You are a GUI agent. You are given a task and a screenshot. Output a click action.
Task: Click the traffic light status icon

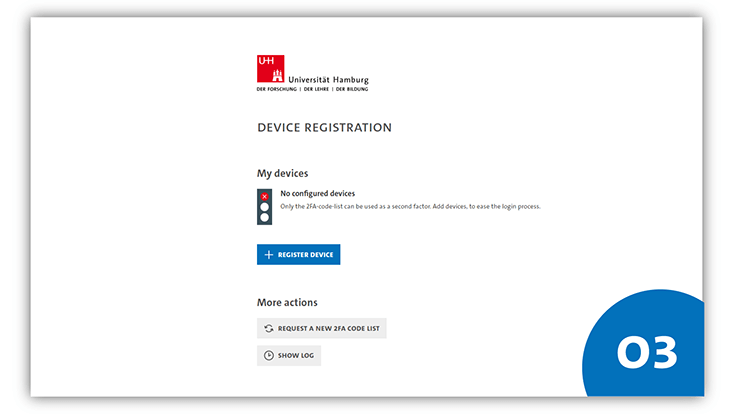coord(265,206)
